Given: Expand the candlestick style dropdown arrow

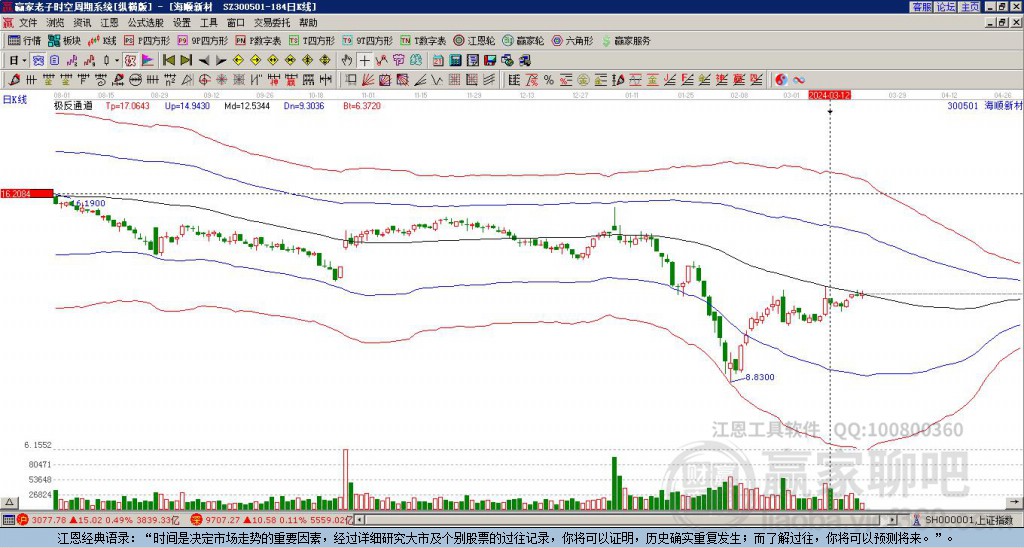Looking at the screenshot, I should [x=116, y=61].
